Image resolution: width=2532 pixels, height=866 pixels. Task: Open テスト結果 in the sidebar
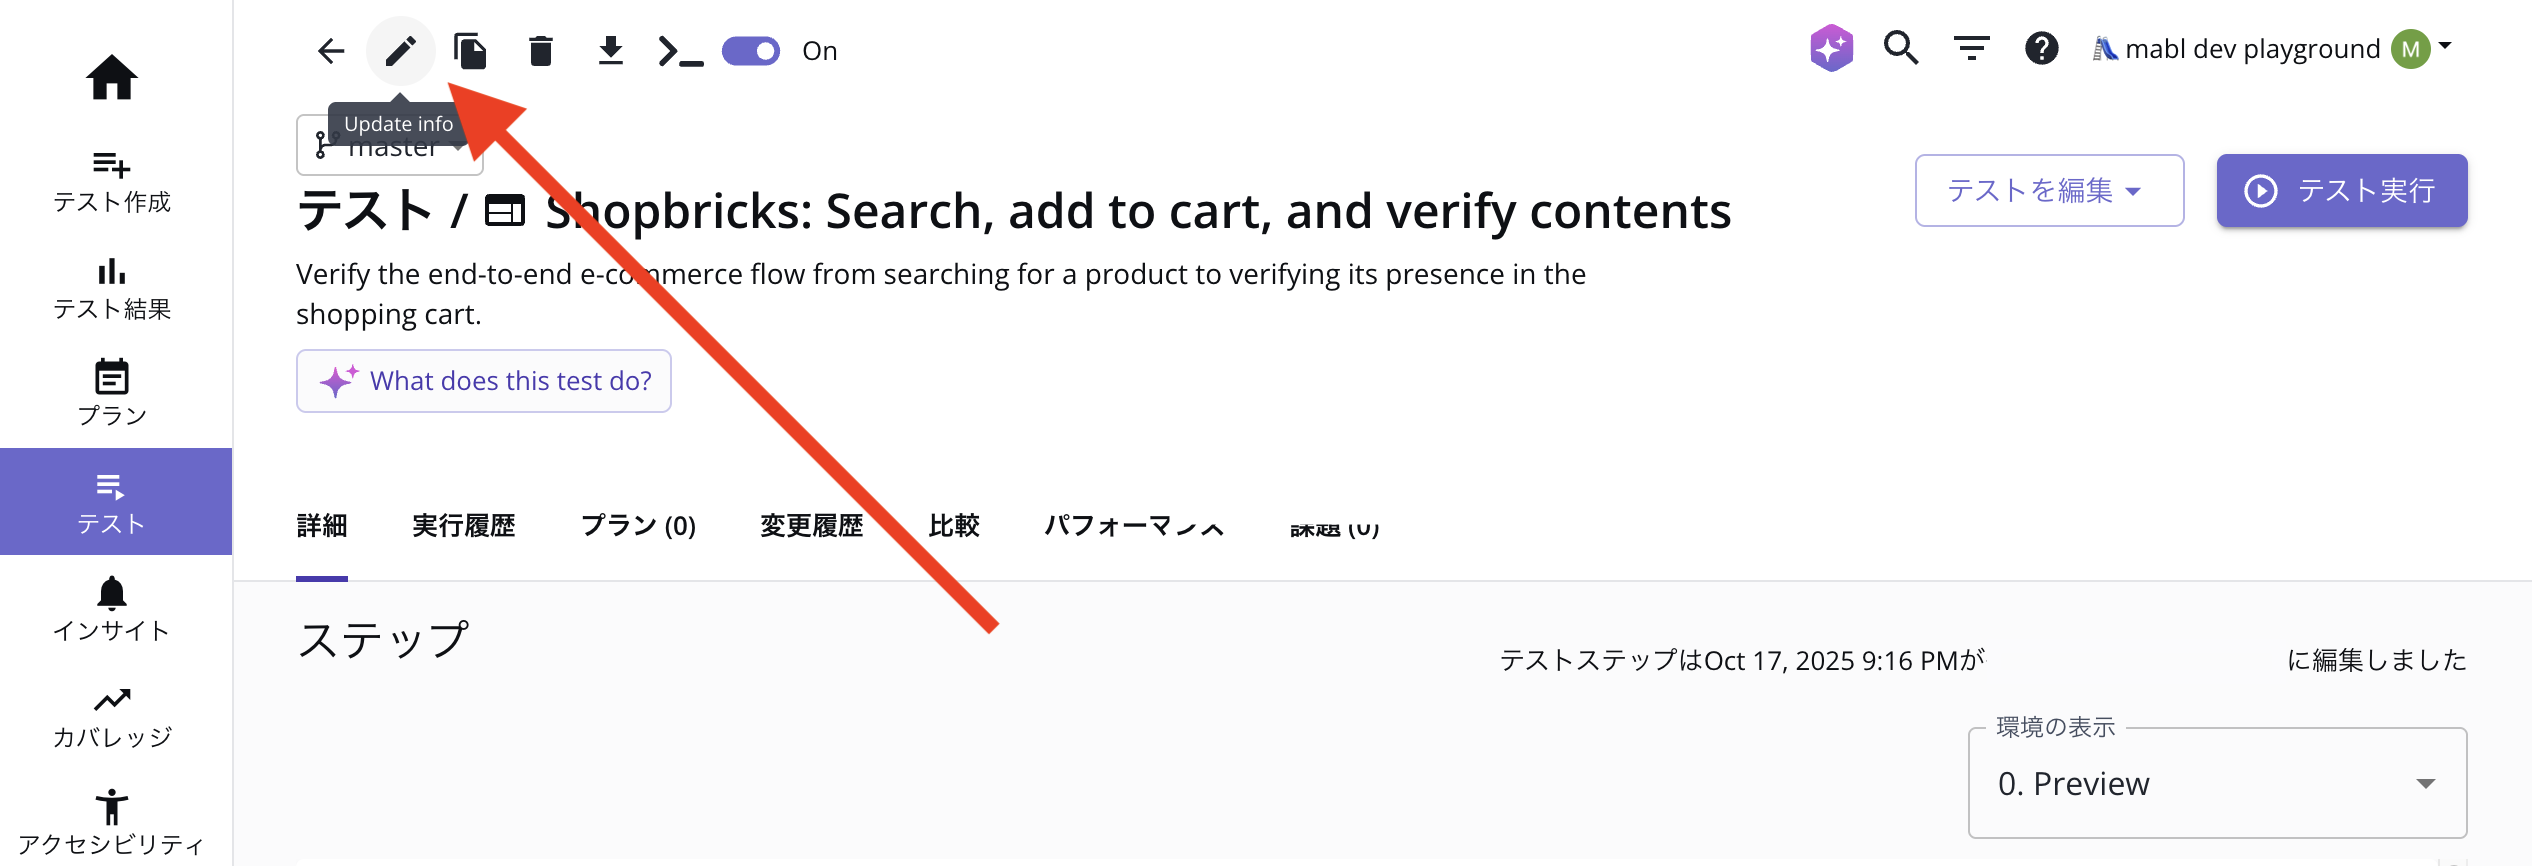click(112, 289)
